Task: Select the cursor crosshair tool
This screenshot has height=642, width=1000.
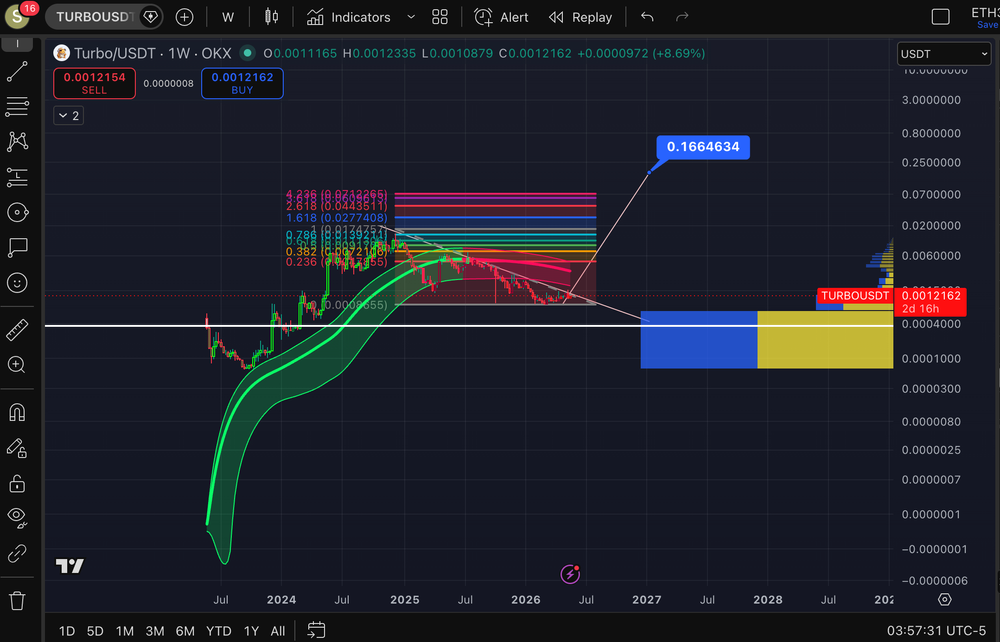Action: 17,44
